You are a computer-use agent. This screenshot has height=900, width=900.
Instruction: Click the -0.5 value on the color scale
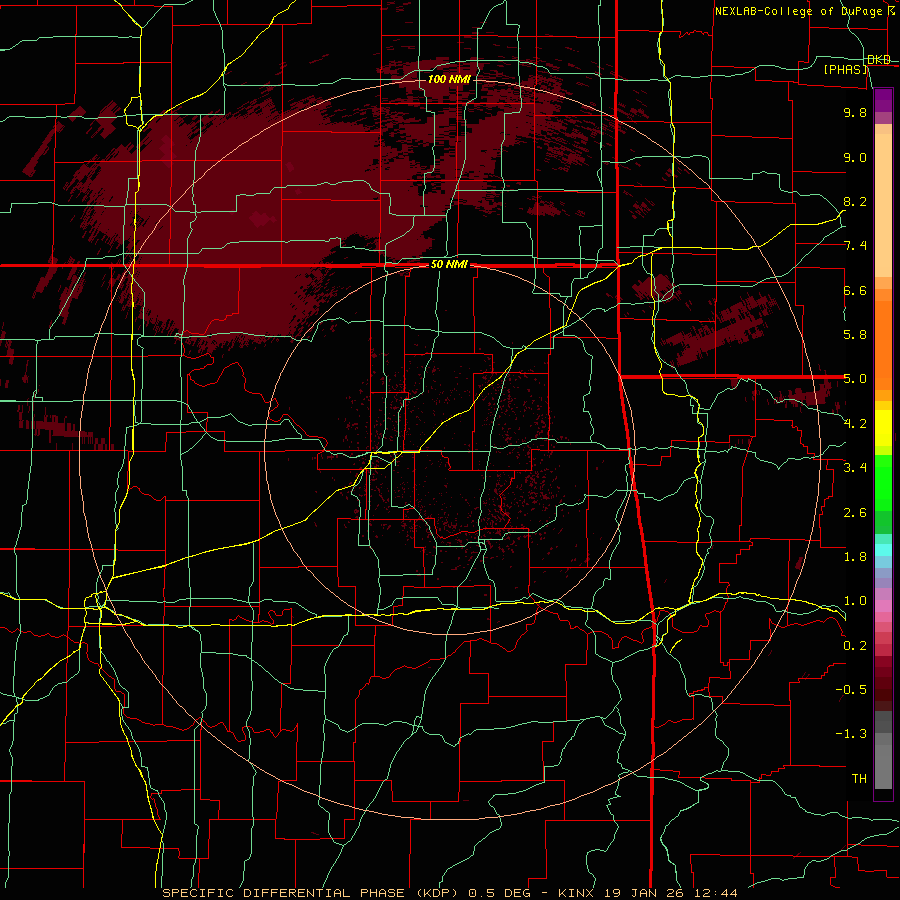coord(851,690)
